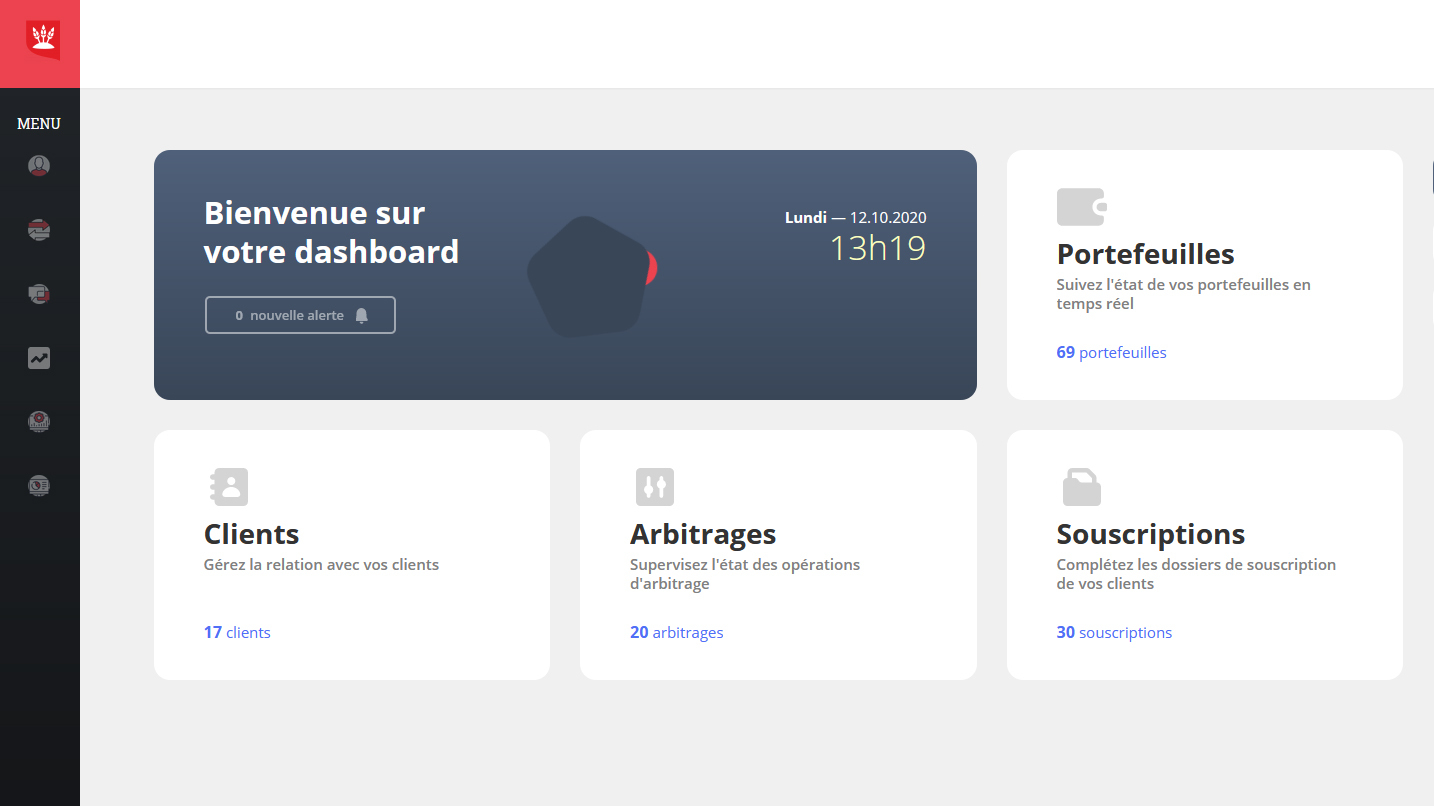The height and width of the screenshot is (806, 1434).
Task: Open the "17 clients" link
Action: [x=237, y=632]
